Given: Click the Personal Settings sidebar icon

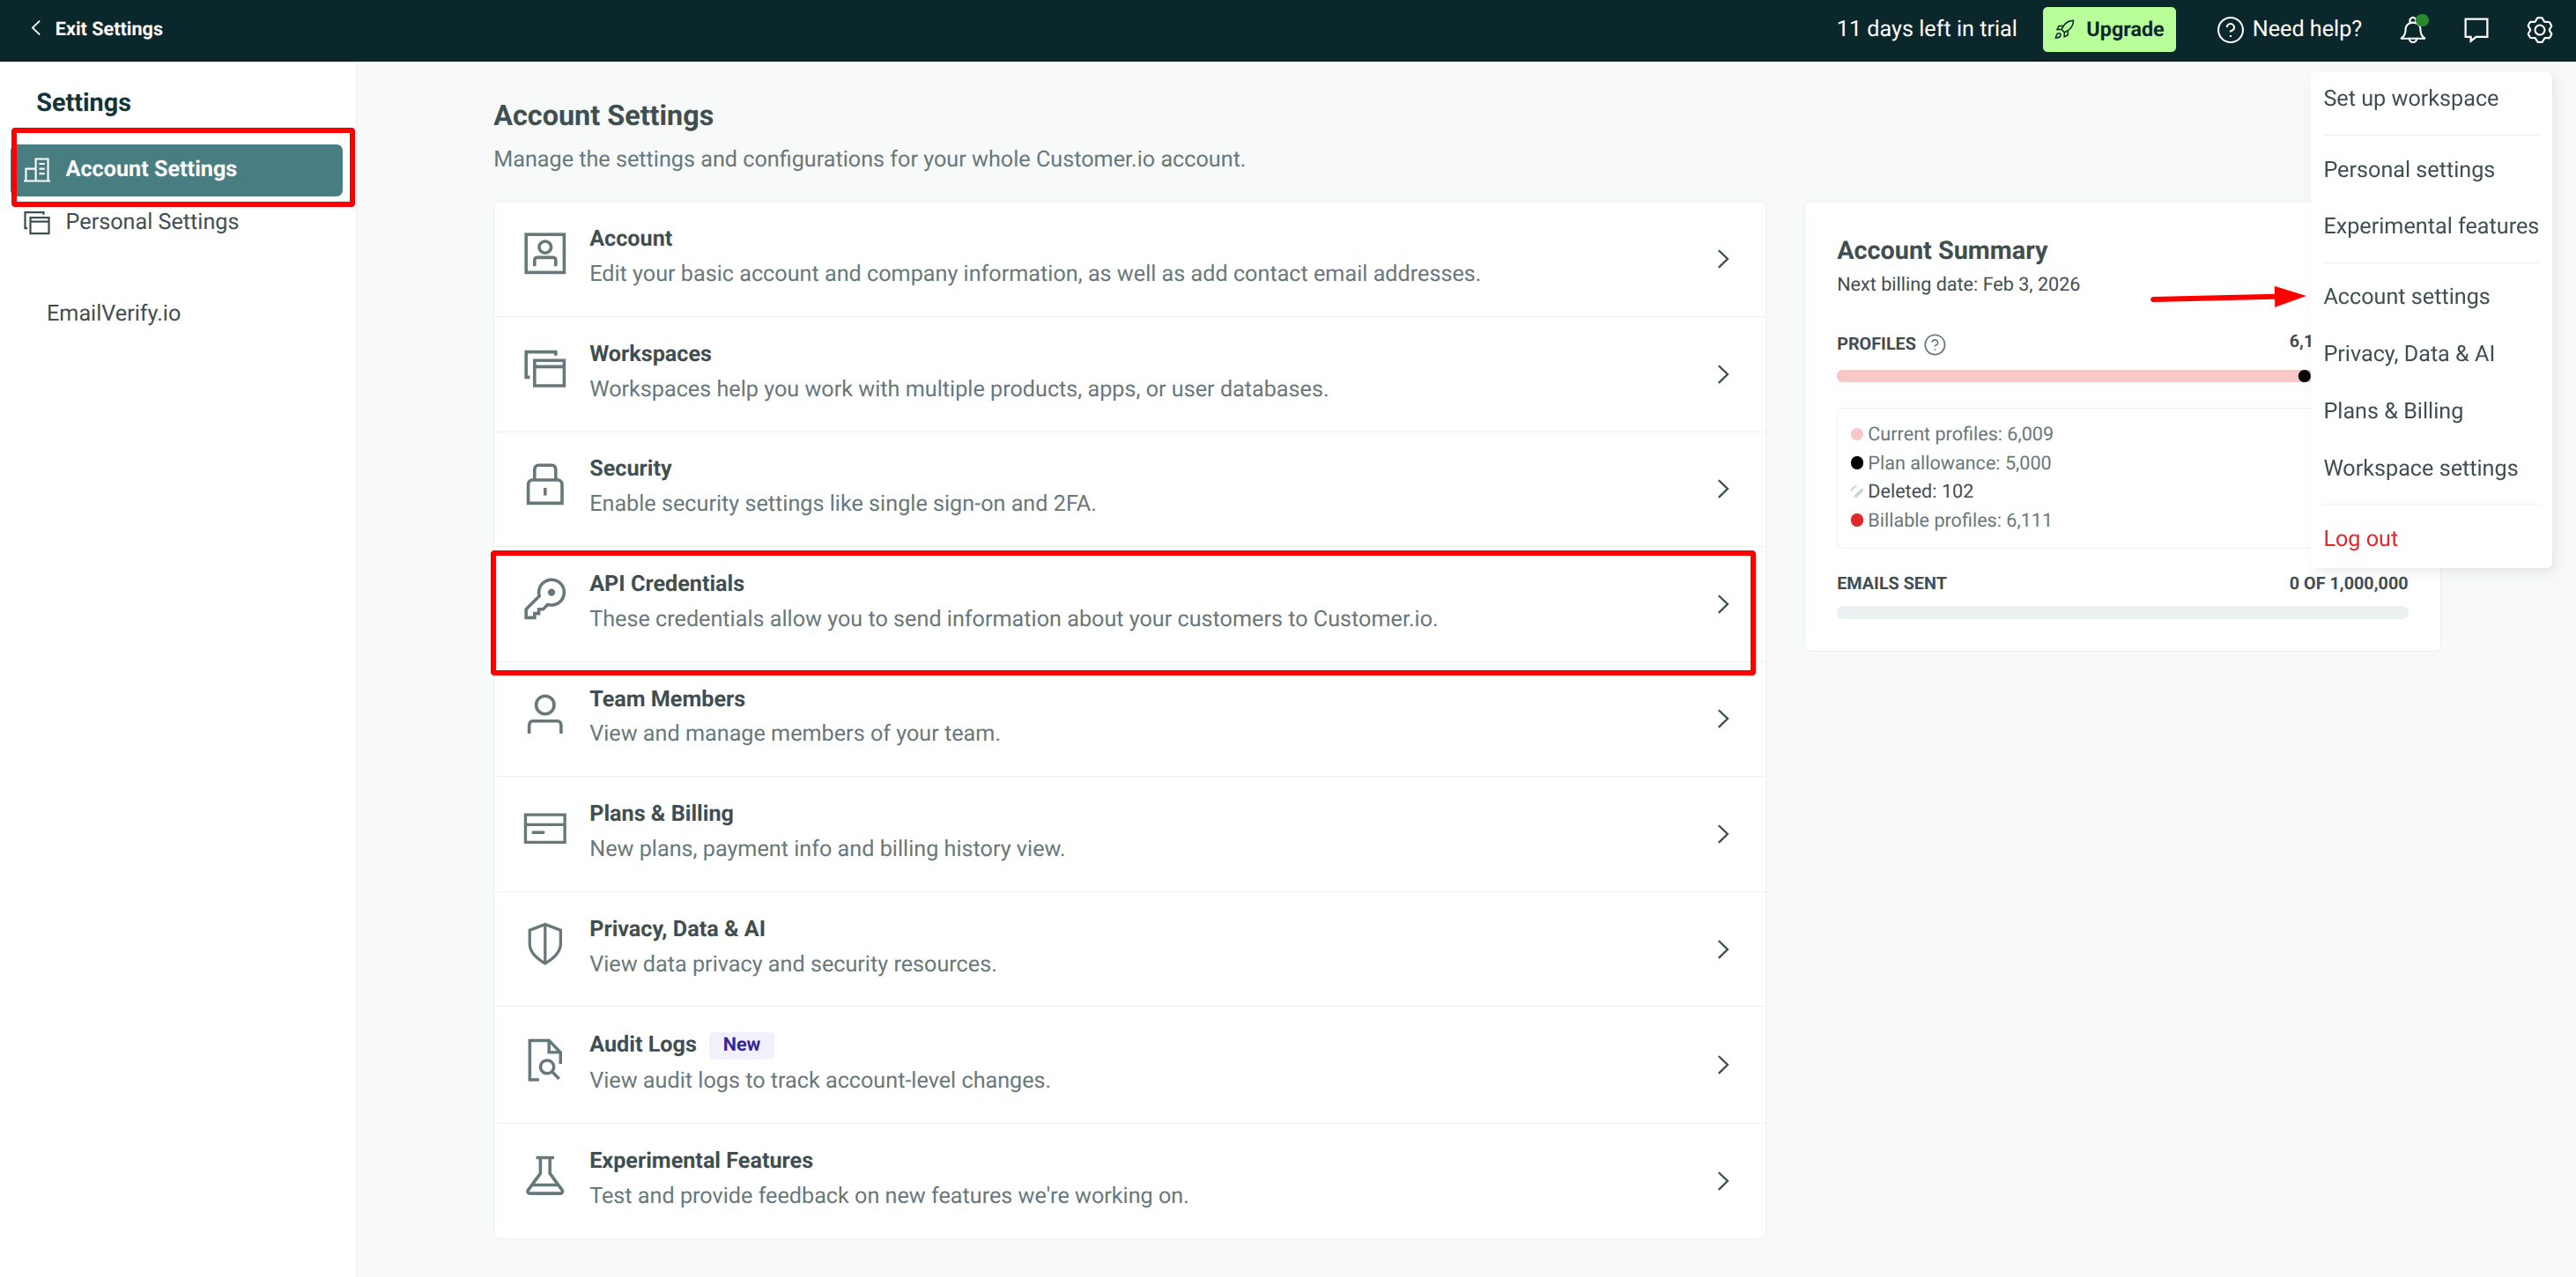Looking at the screenshot, I should tap(38, 222).
